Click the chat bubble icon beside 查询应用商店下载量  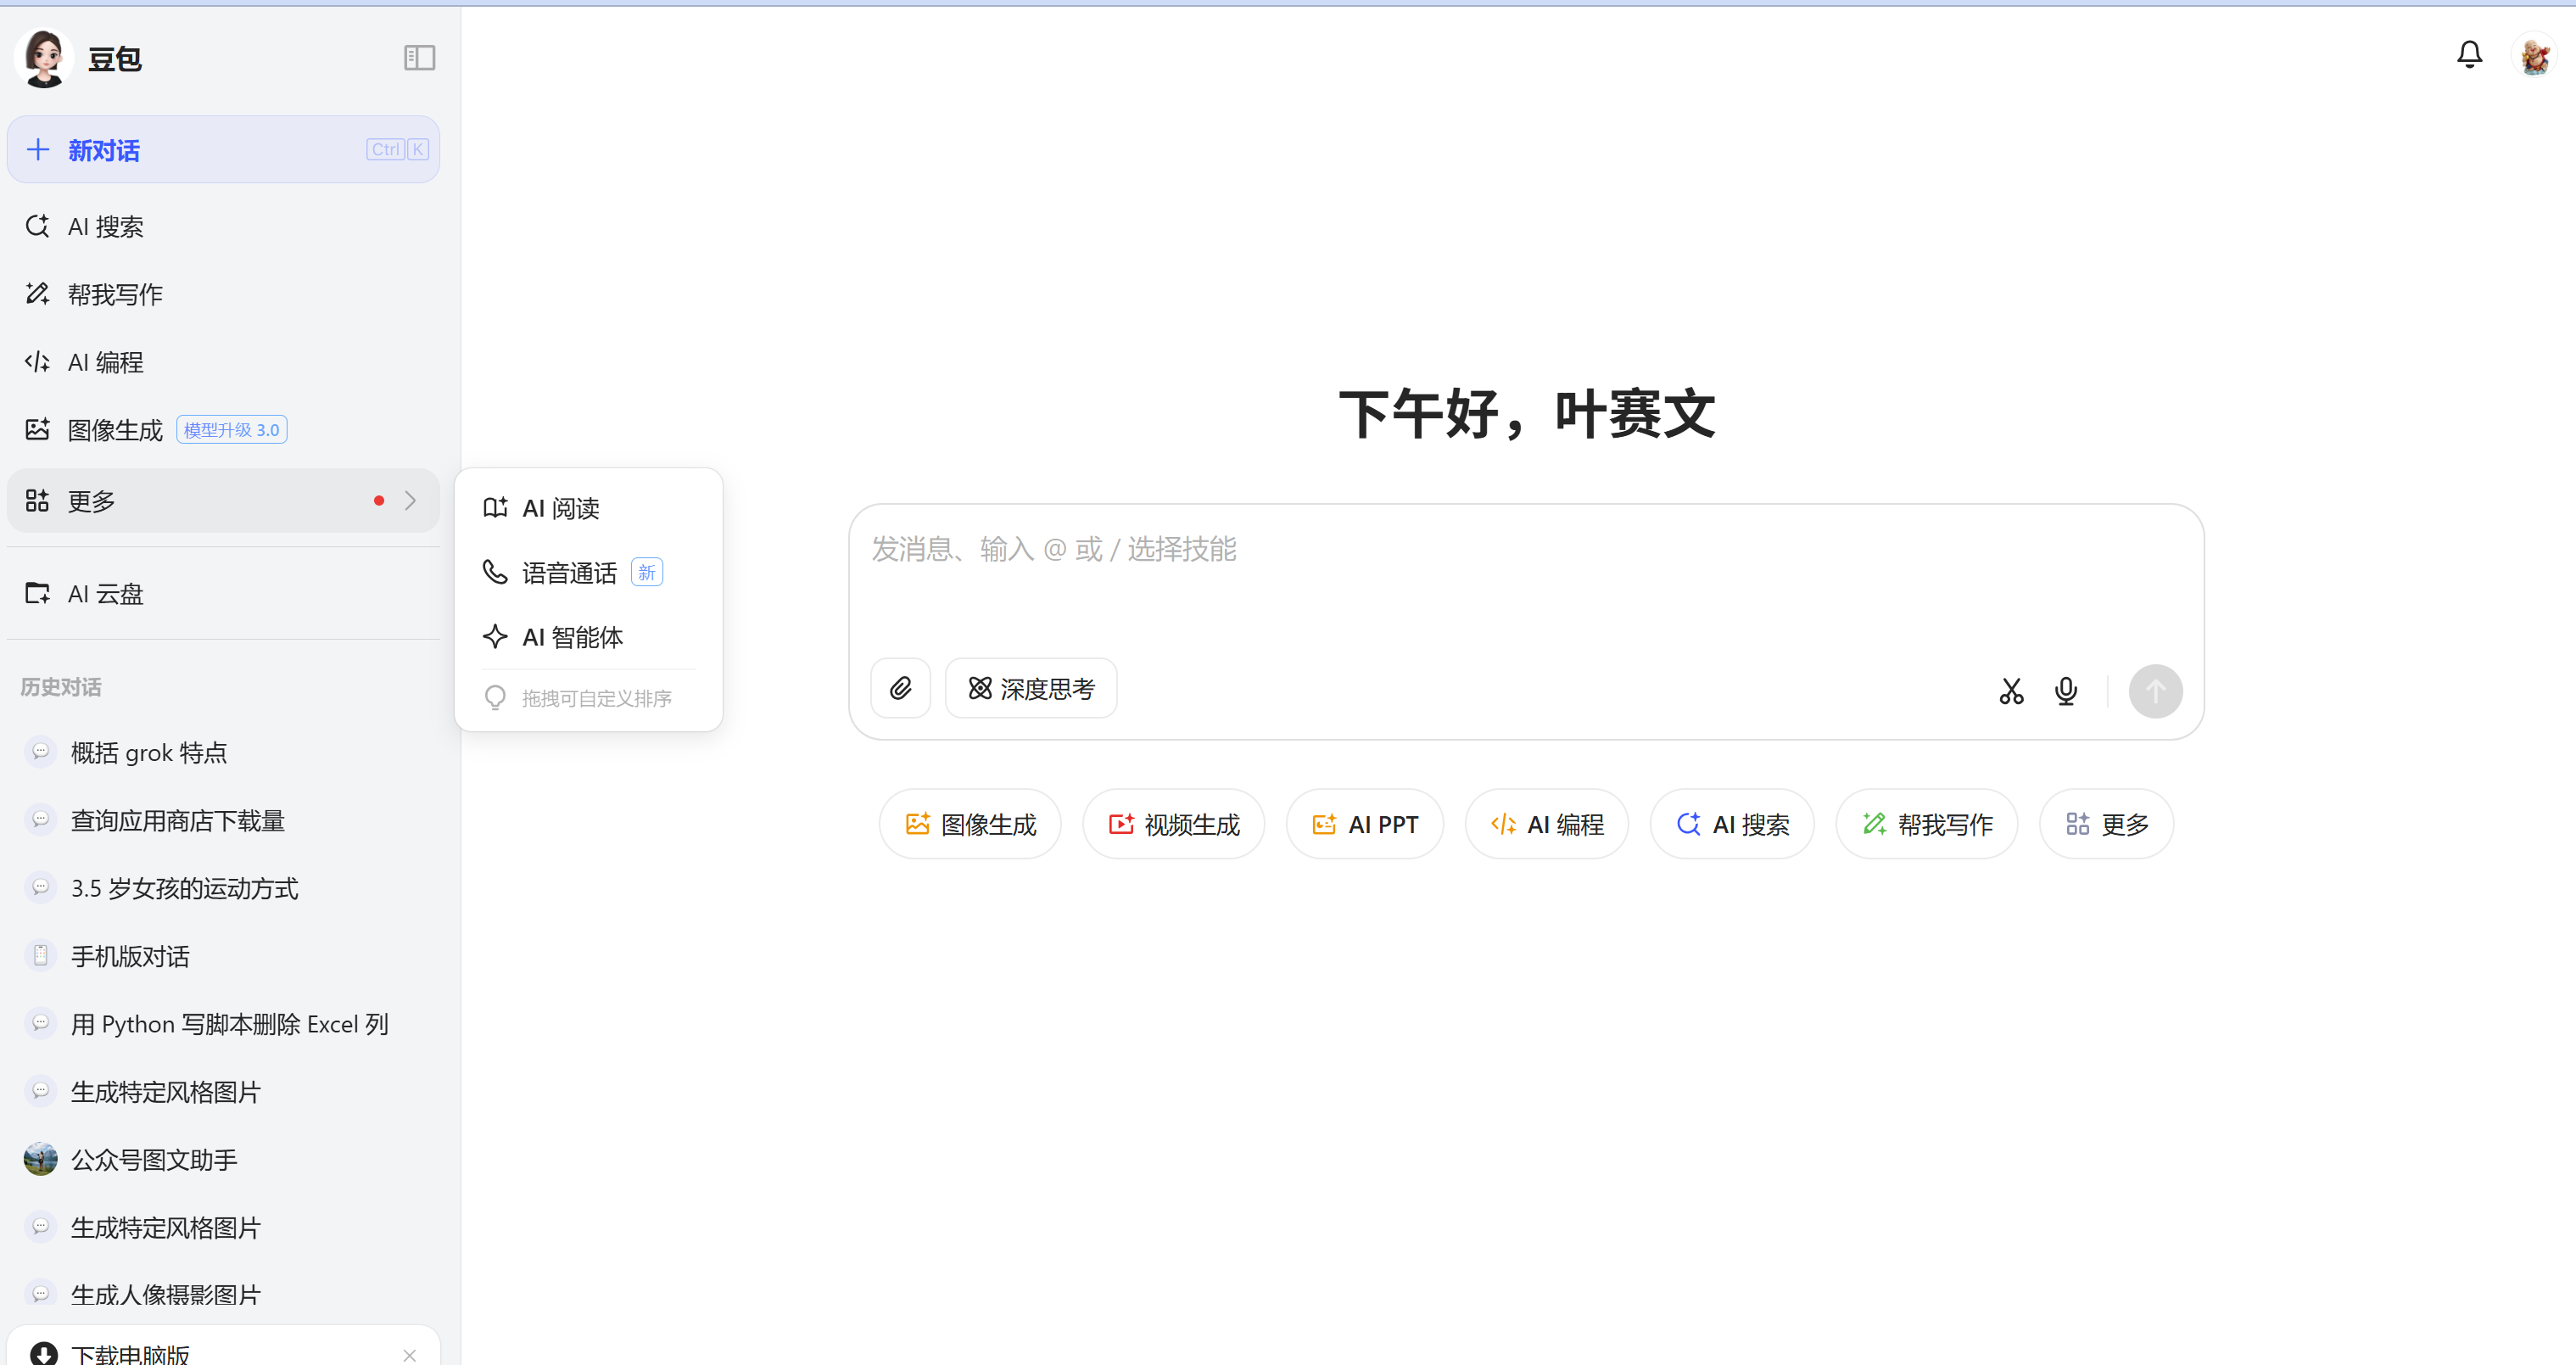40,820
